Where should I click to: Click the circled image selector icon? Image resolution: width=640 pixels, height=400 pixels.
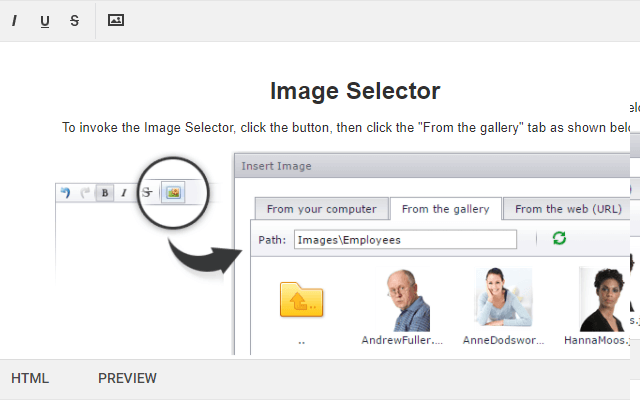[173, 192]
